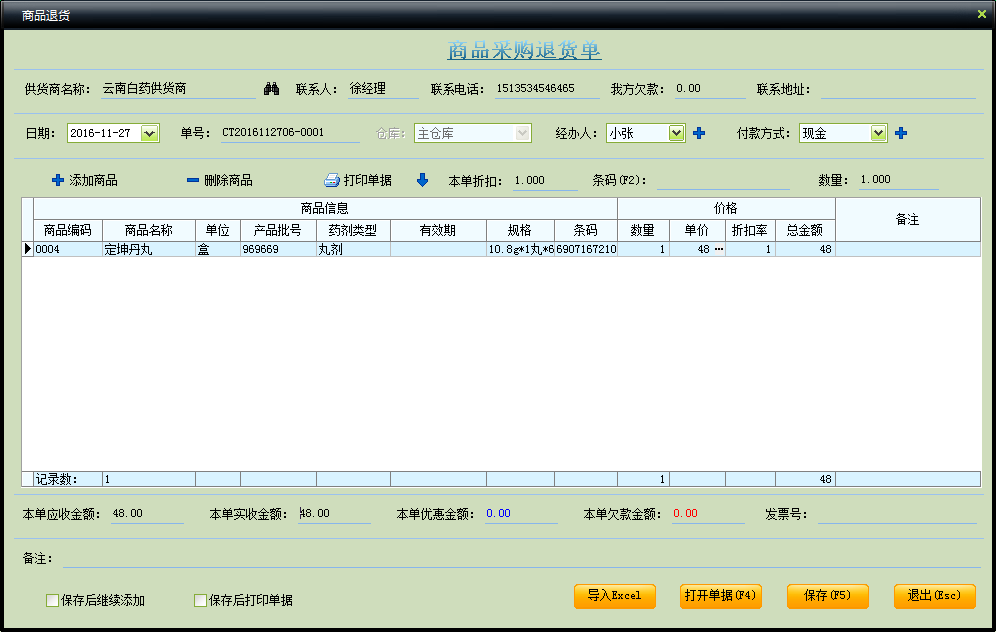Click the 商品编码 column header

[67, 231]
